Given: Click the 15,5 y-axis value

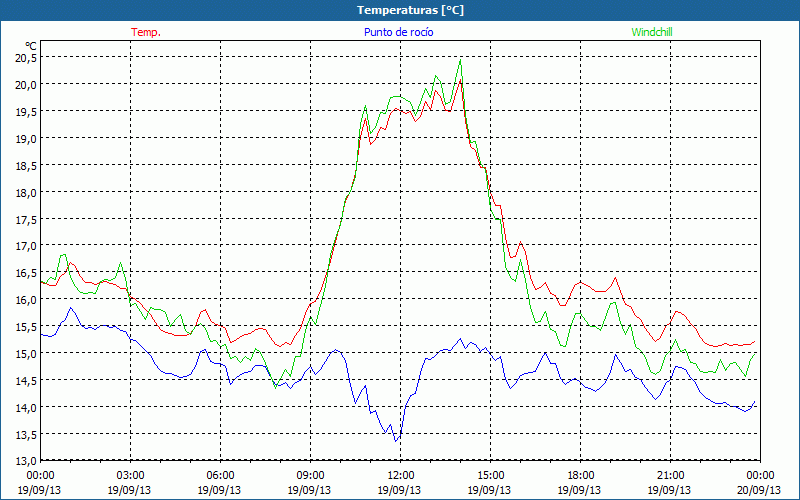Looking at the screenshot, I should [x=26, y=327].
